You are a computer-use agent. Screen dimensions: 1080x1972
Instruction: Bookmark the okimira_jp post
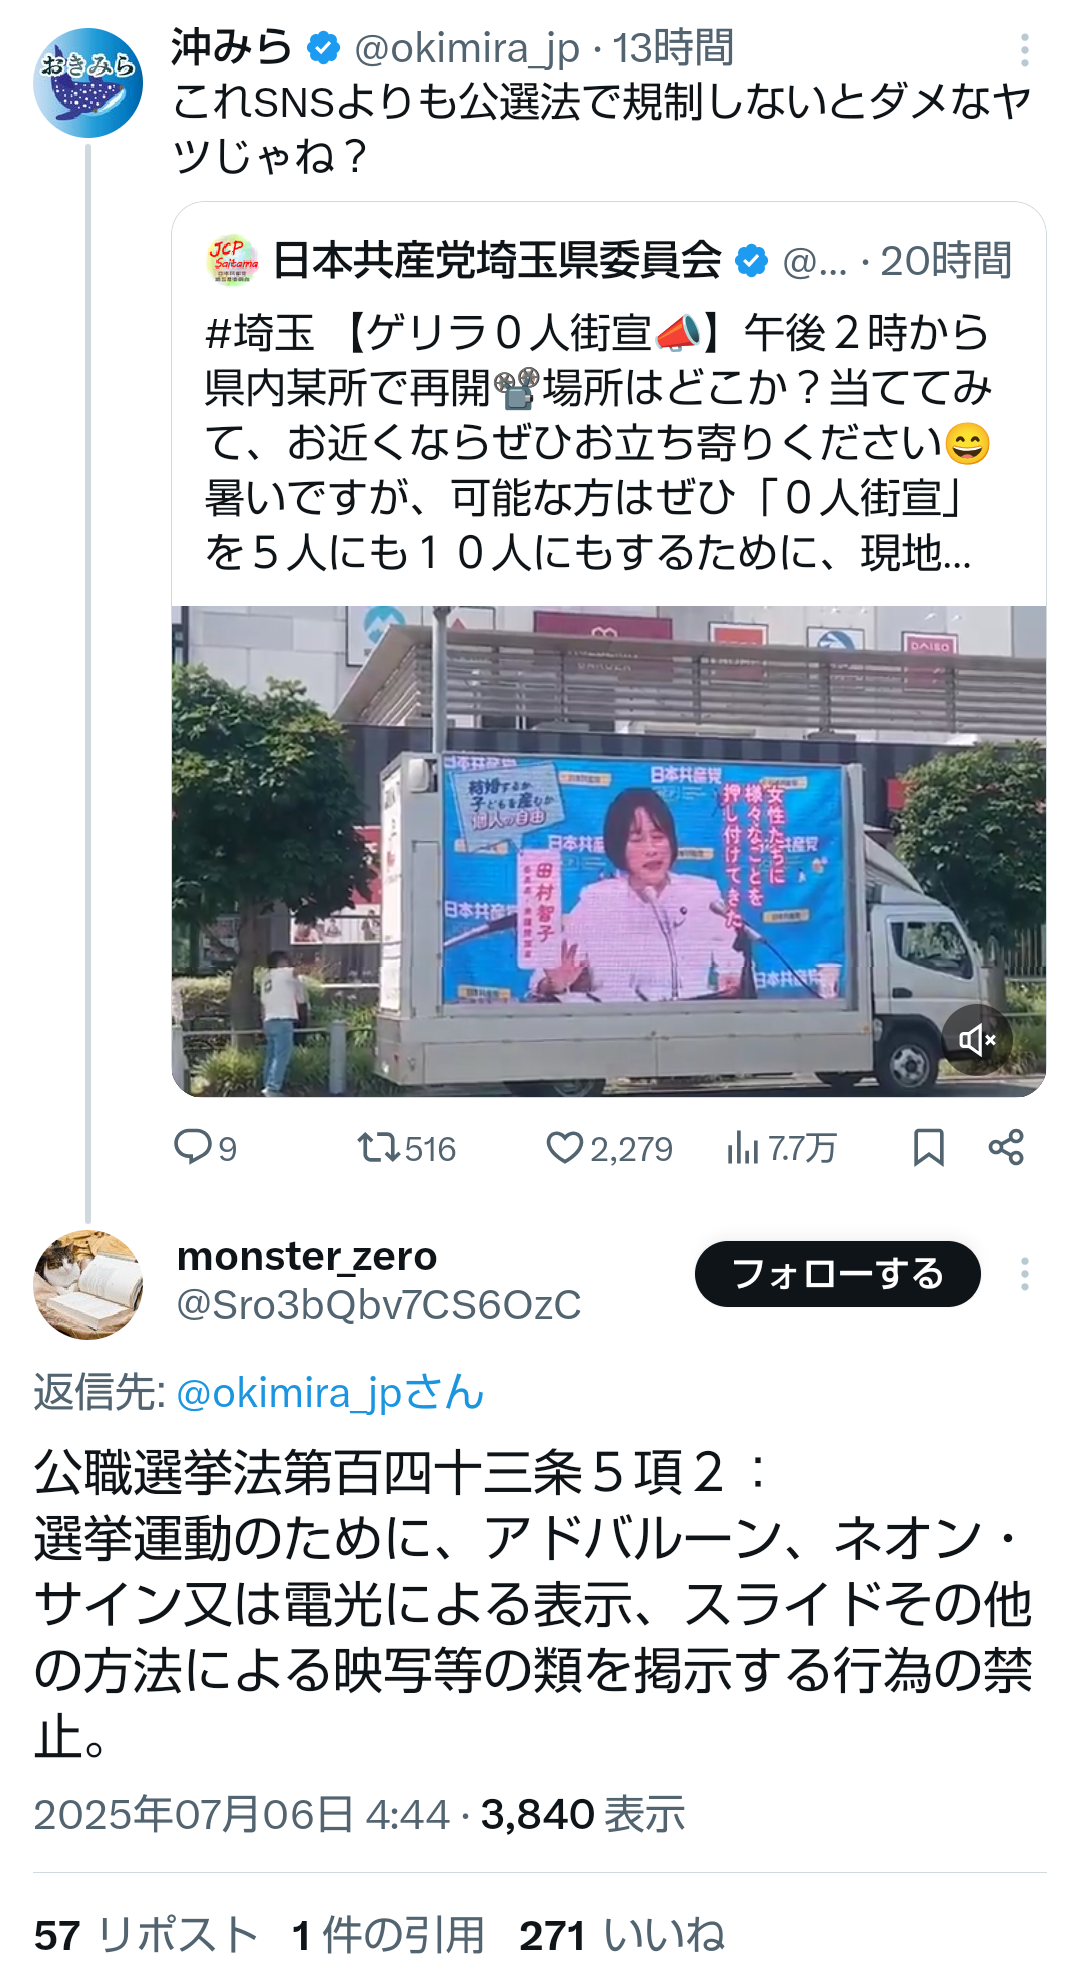tap(928, 1148)
